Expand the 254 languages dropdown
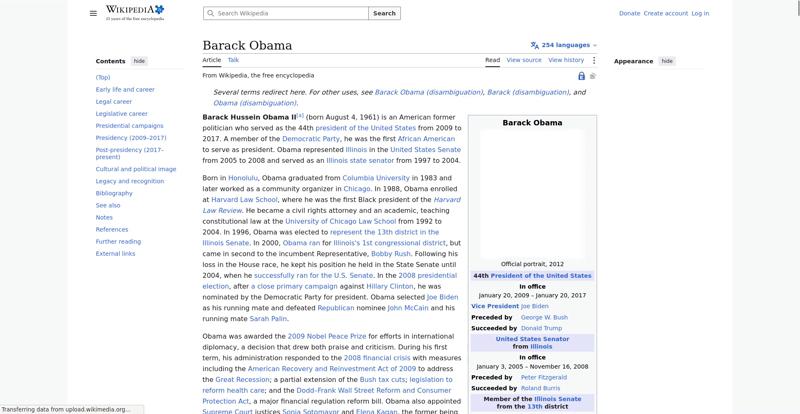 click(569, 45)
